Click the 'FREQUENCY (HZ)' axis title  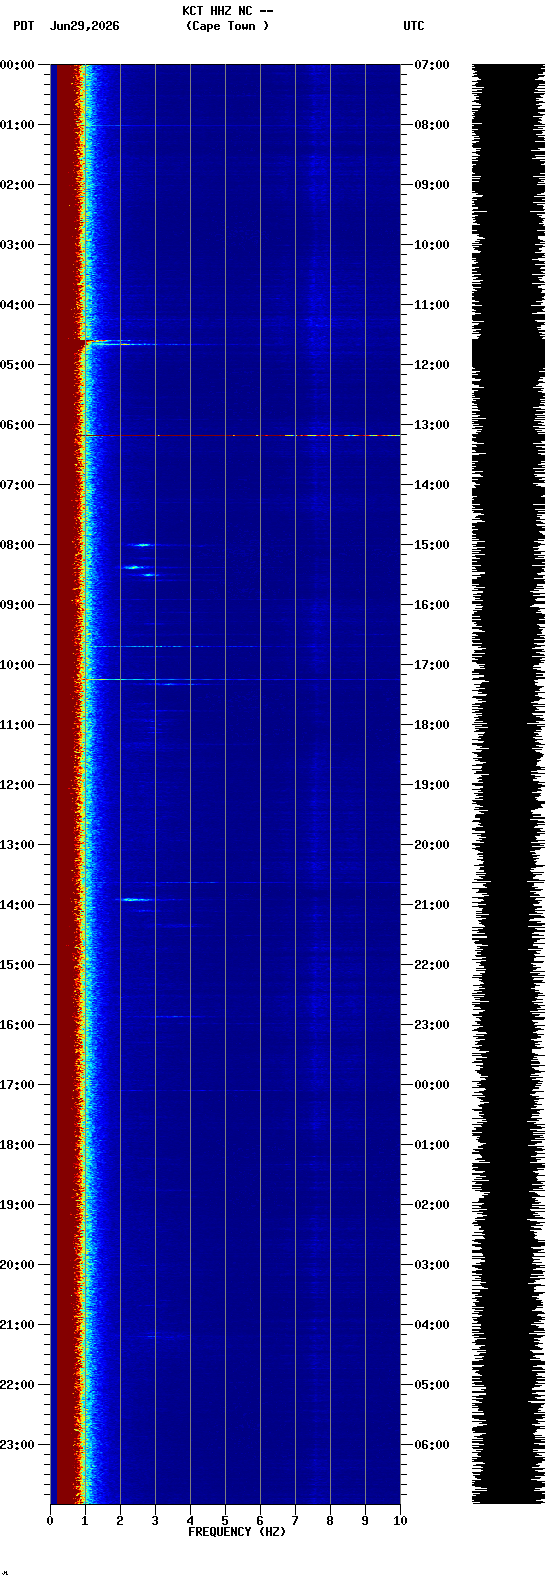[237, 1532]
